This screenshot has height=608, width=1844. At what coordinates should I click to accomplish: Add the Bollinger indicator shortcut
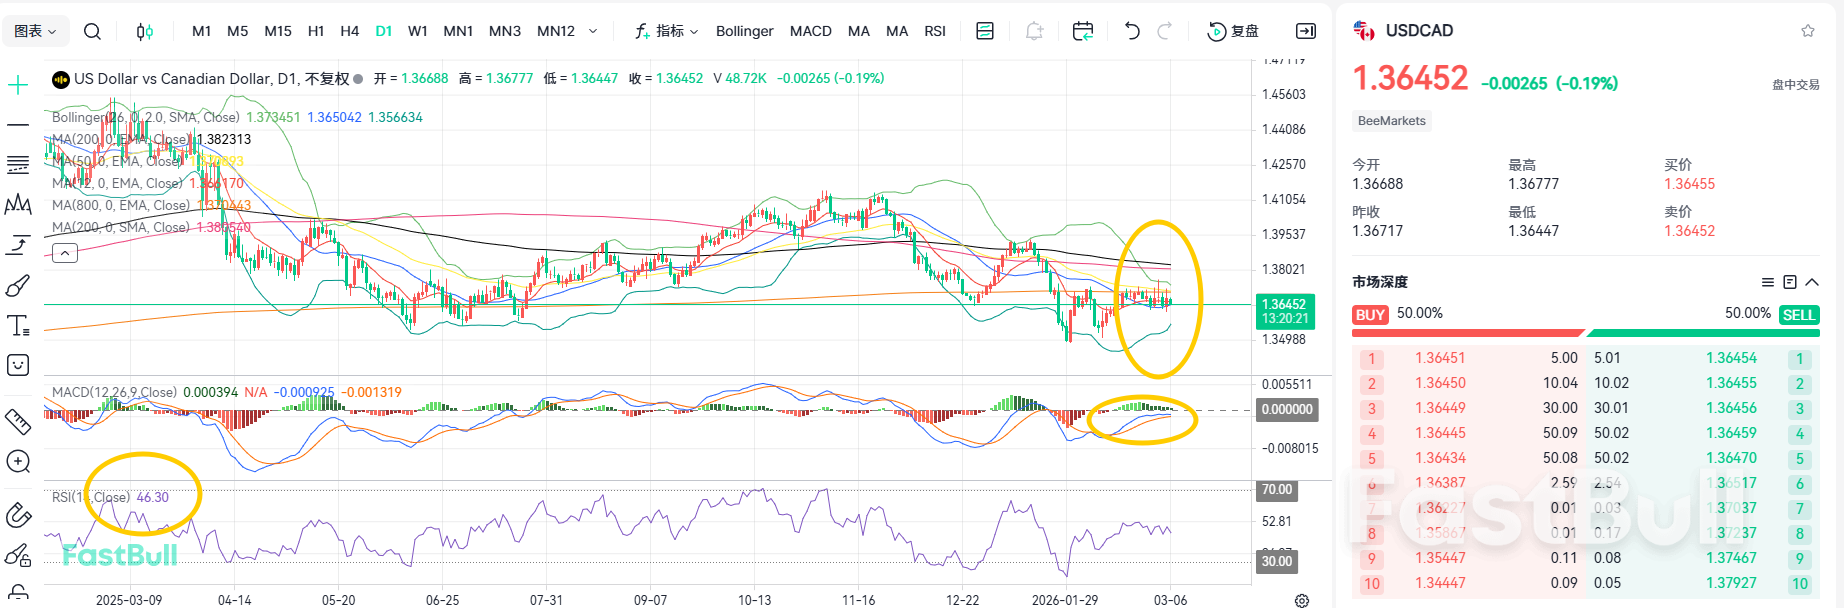coord(744,31)
